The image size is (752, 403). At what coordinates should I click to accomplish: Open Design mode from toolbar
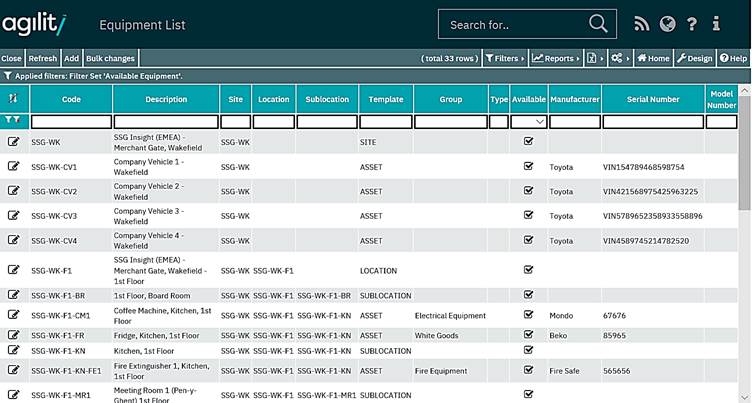coord(694,59)
